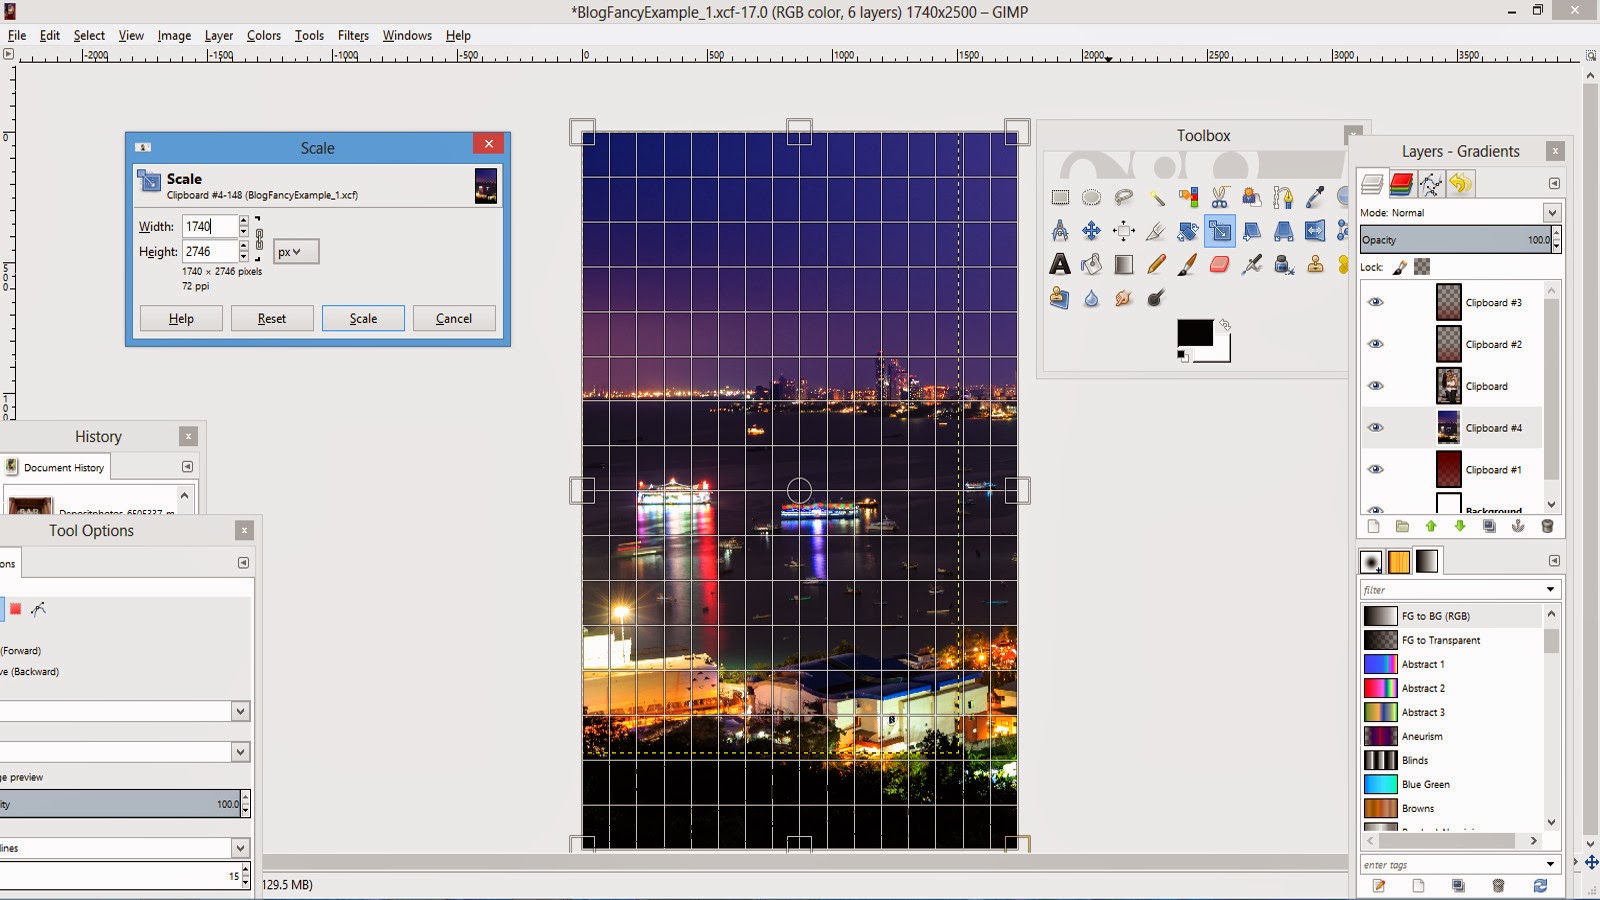This screenshot has height=900, width=1600.
Task: Select the Rectangle Select tool in Toolbox
Action: [x=1060, y=198]
